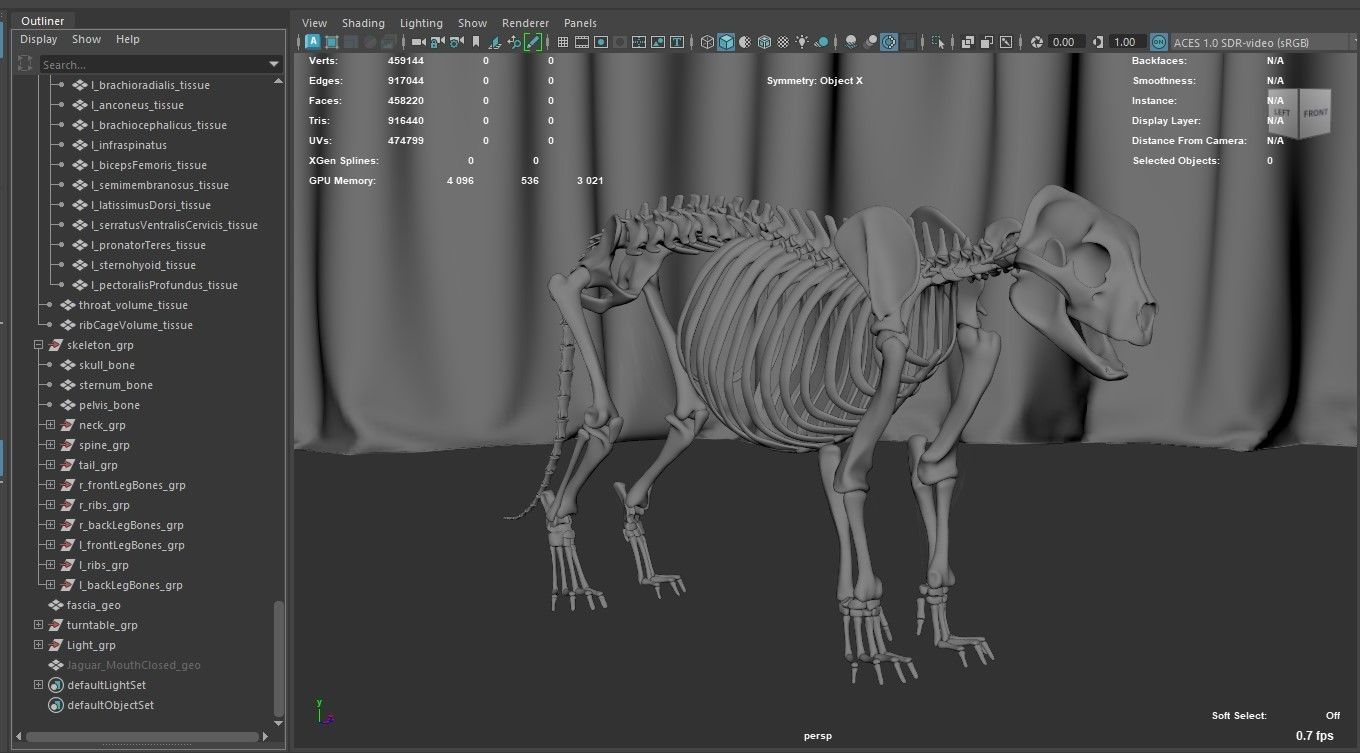1360x753 pixels.
Task: Click the Outliner horizontal scrollbar
Action: click(142, 737)
